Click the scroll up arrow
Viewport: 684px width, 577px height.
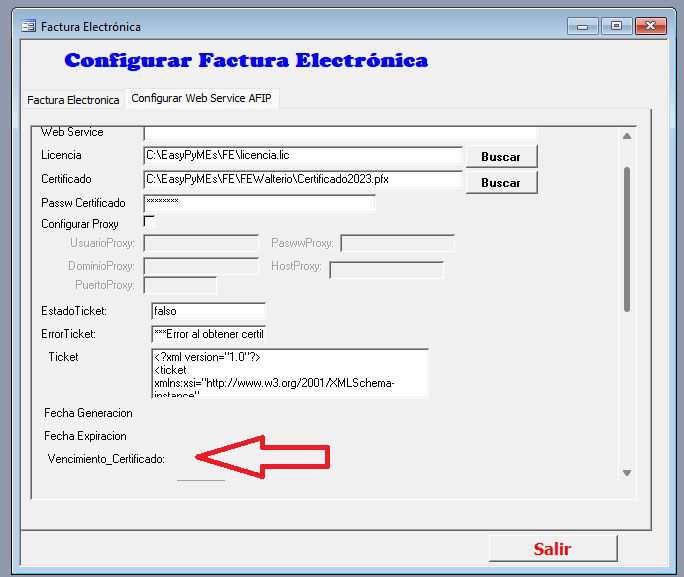[627, 137]
